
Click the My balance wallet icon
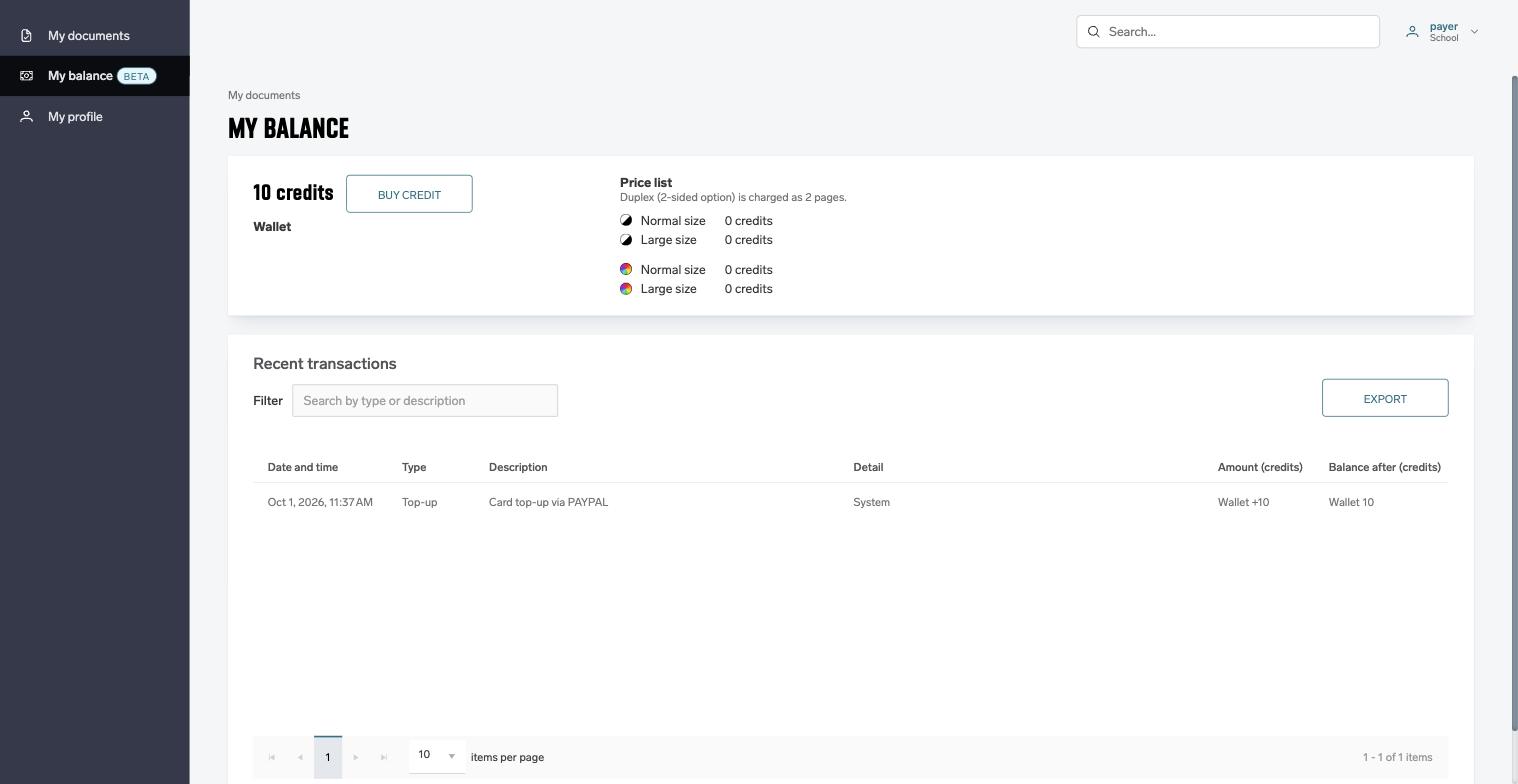pos(27,76)
